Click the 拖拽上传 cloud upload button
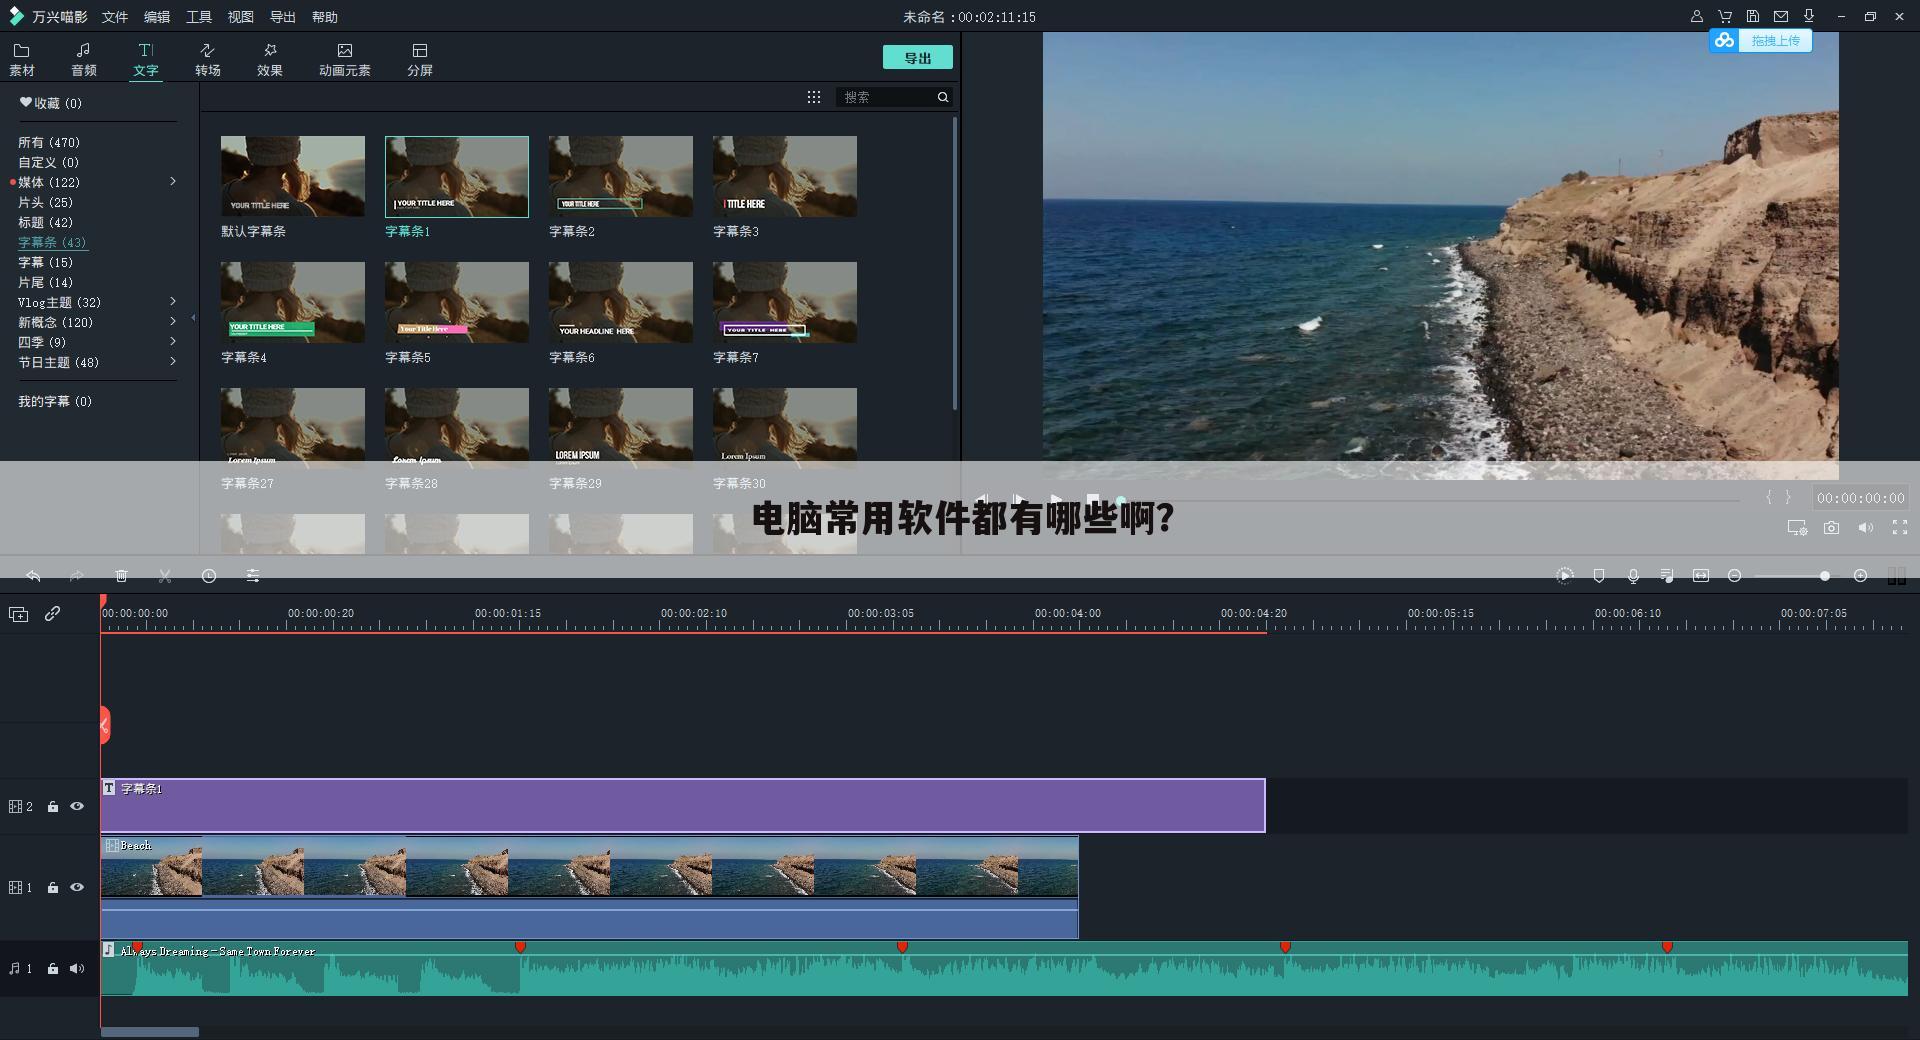 pyautogui.click(x=1761, y=40)
